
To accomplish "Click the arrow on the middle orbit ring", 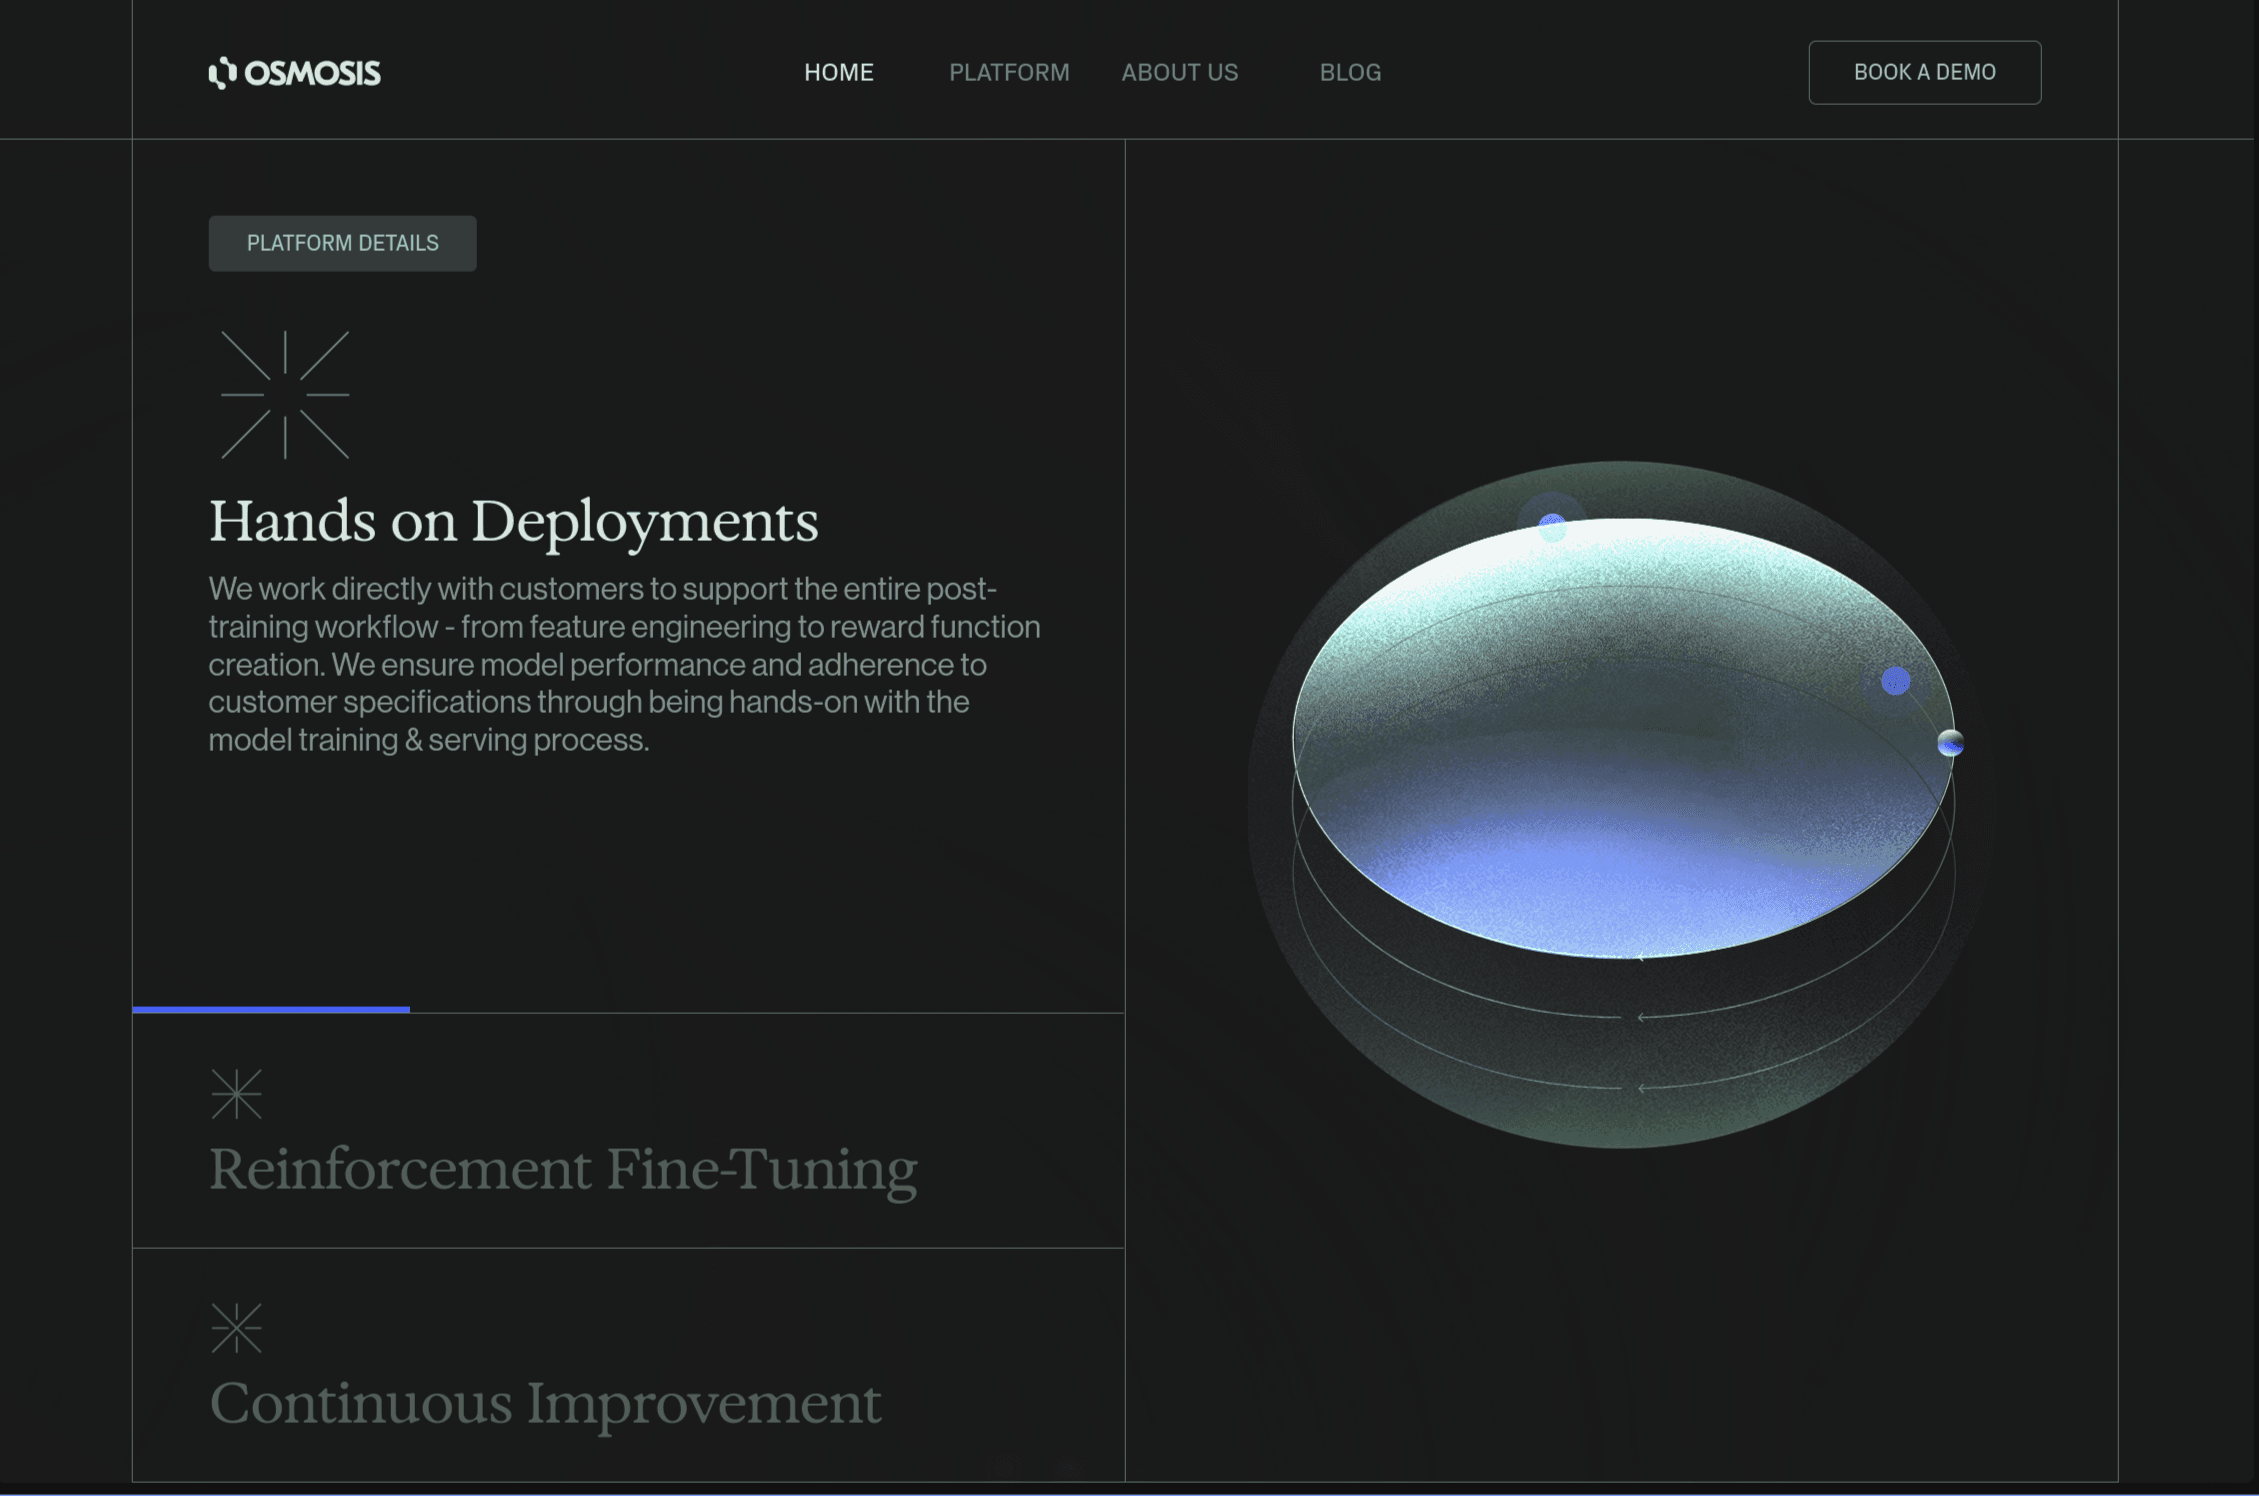I will pos(1642,1017).
